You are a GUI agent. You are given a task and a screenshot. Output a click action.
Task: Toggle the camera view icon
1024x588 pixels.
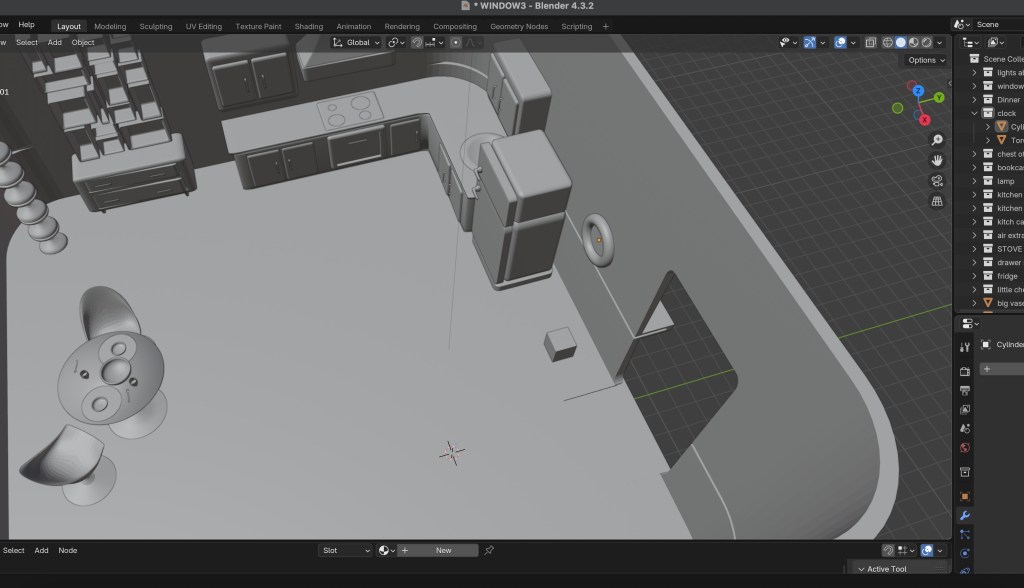[937, 181]
